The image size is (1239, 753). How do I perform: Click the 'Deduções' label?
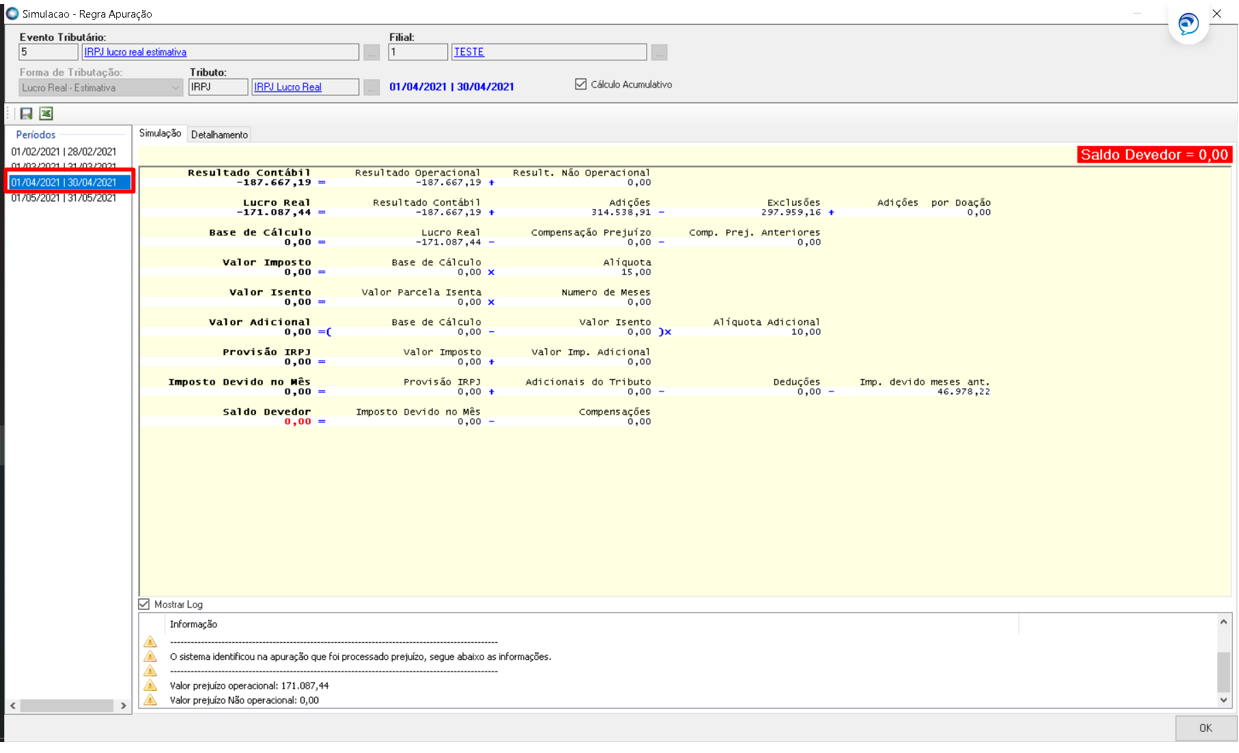(x=796, y=382)
